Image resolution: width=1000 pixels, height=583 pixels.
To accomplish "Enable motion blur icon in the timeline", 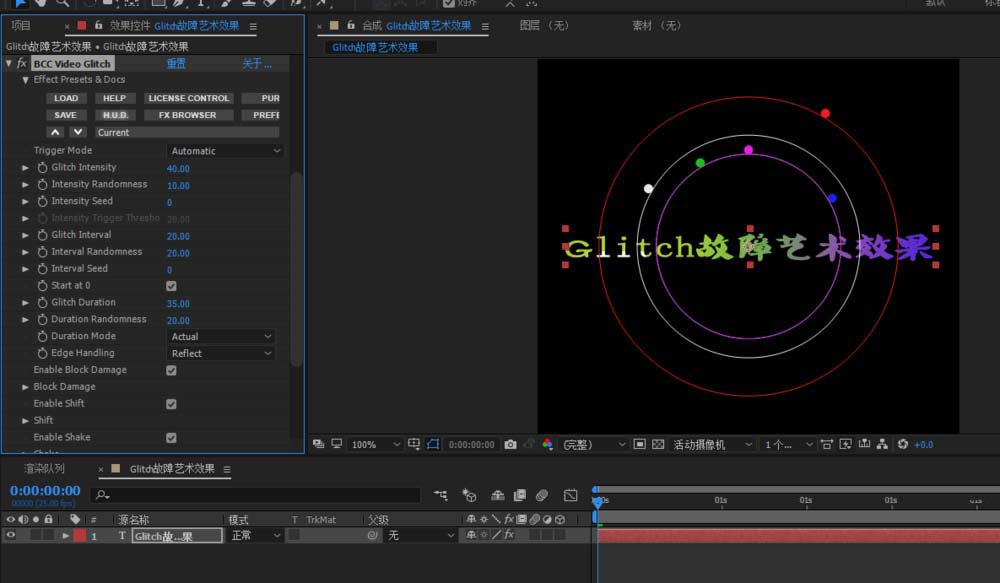I will 541,495.
